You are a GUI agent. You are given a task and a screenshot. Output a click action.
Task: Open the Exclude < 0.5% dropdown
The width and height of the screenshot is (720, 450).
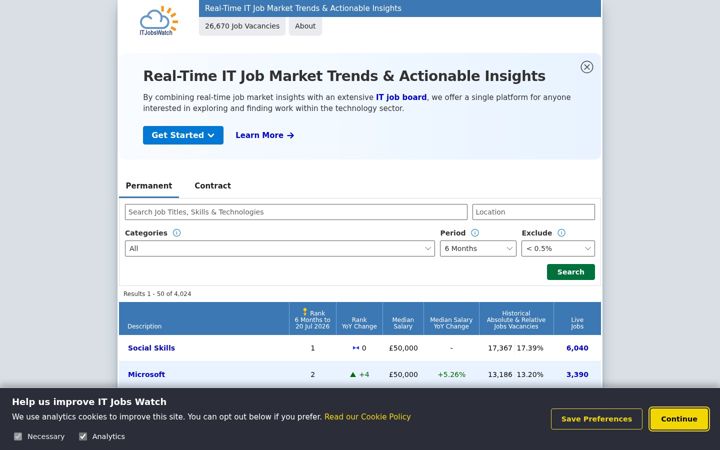[558, 248]
